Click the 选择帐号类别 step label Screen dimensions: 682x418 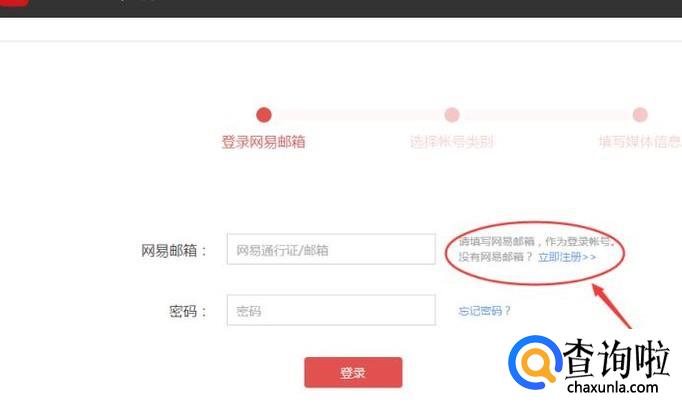(452, 142)
